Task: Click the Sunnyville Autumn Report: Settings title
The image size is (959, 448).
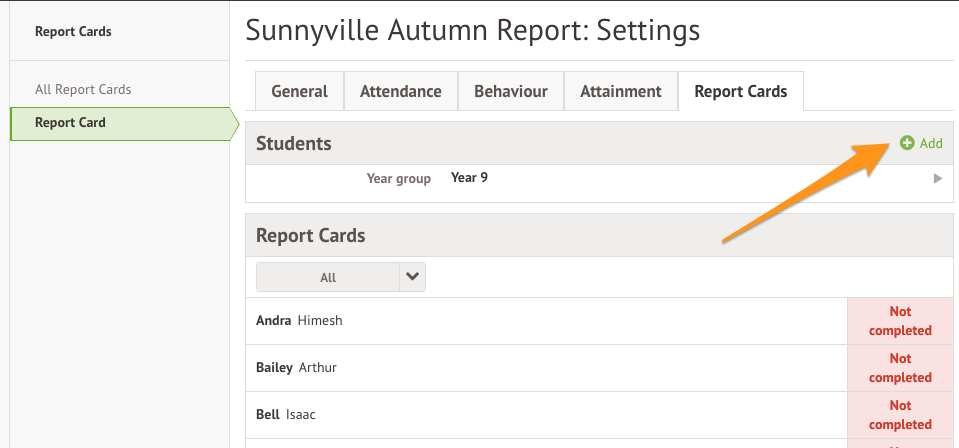Action: (473, 30)
